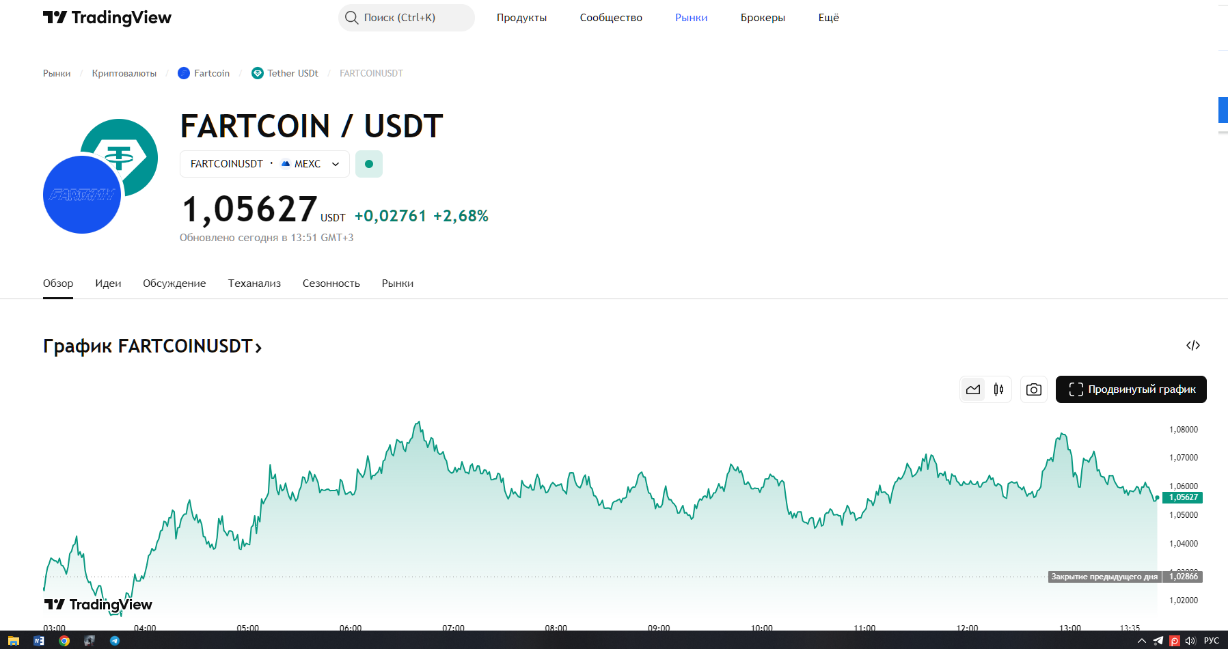Click the price value 1,05627
Image resolution: width=1228 pixels, height=649 pixels.
click(x=249, y=210)
